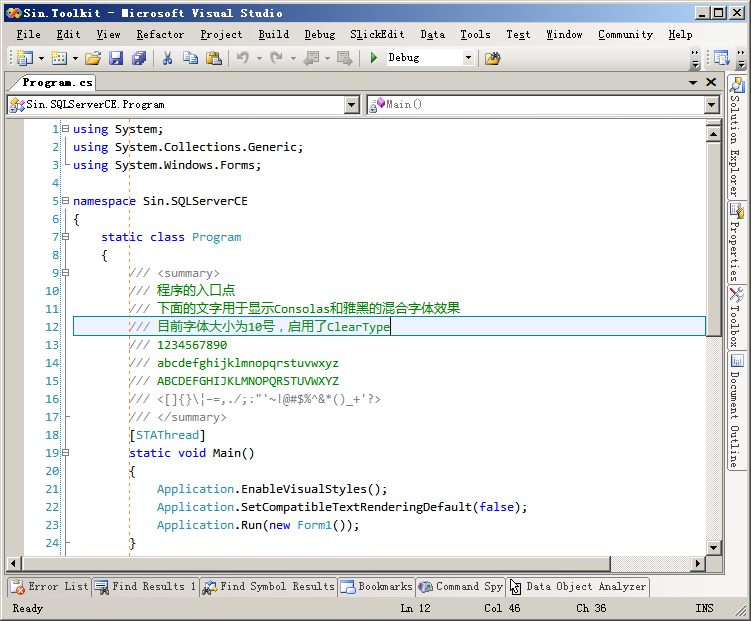Save the current file with Save icon
Image resolution: width=751 pixels, height=621 pixels.
pyautogui.click(x=116, y=58)
